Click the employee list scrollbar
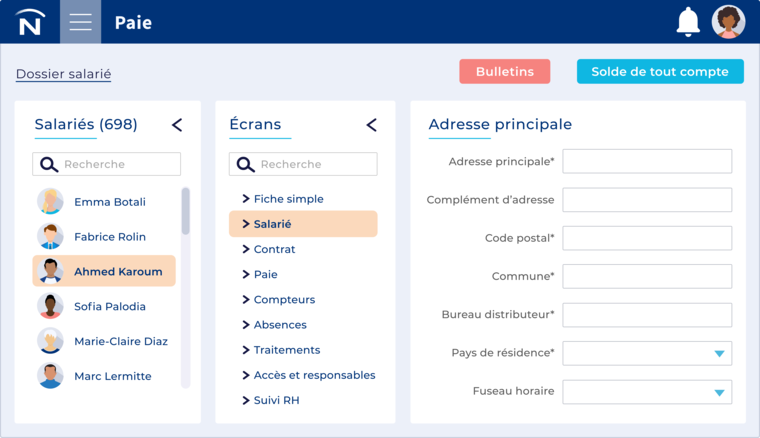This screenshot has height=438, width=760. pos(185,211)
